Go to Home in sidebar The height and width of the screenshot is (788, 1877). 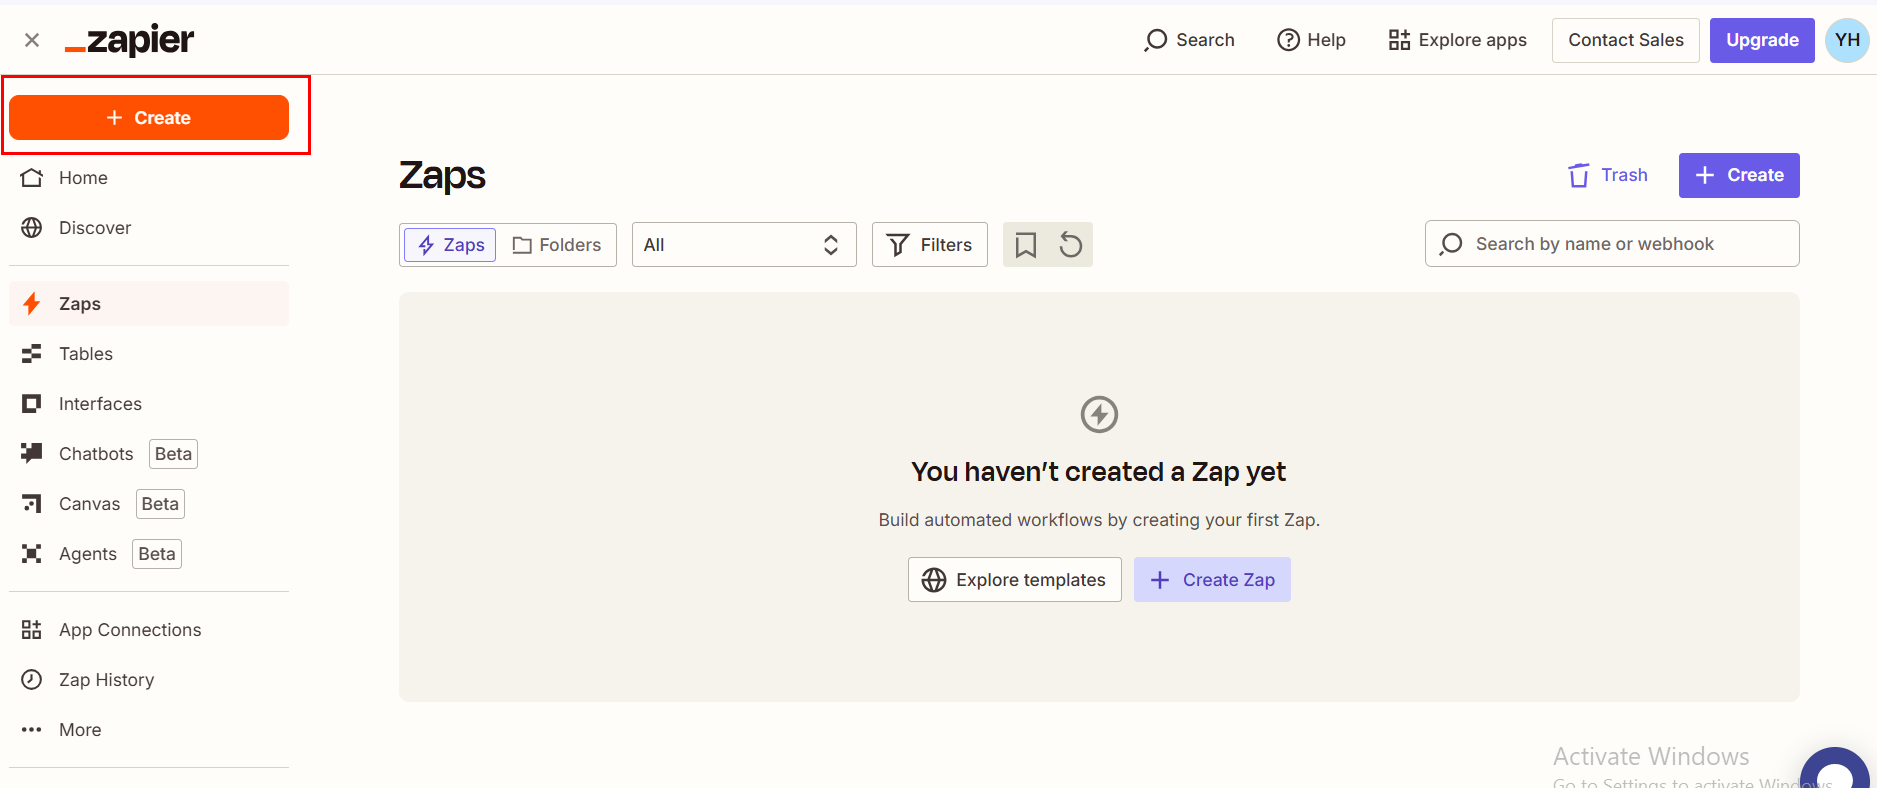pos(83,178)
